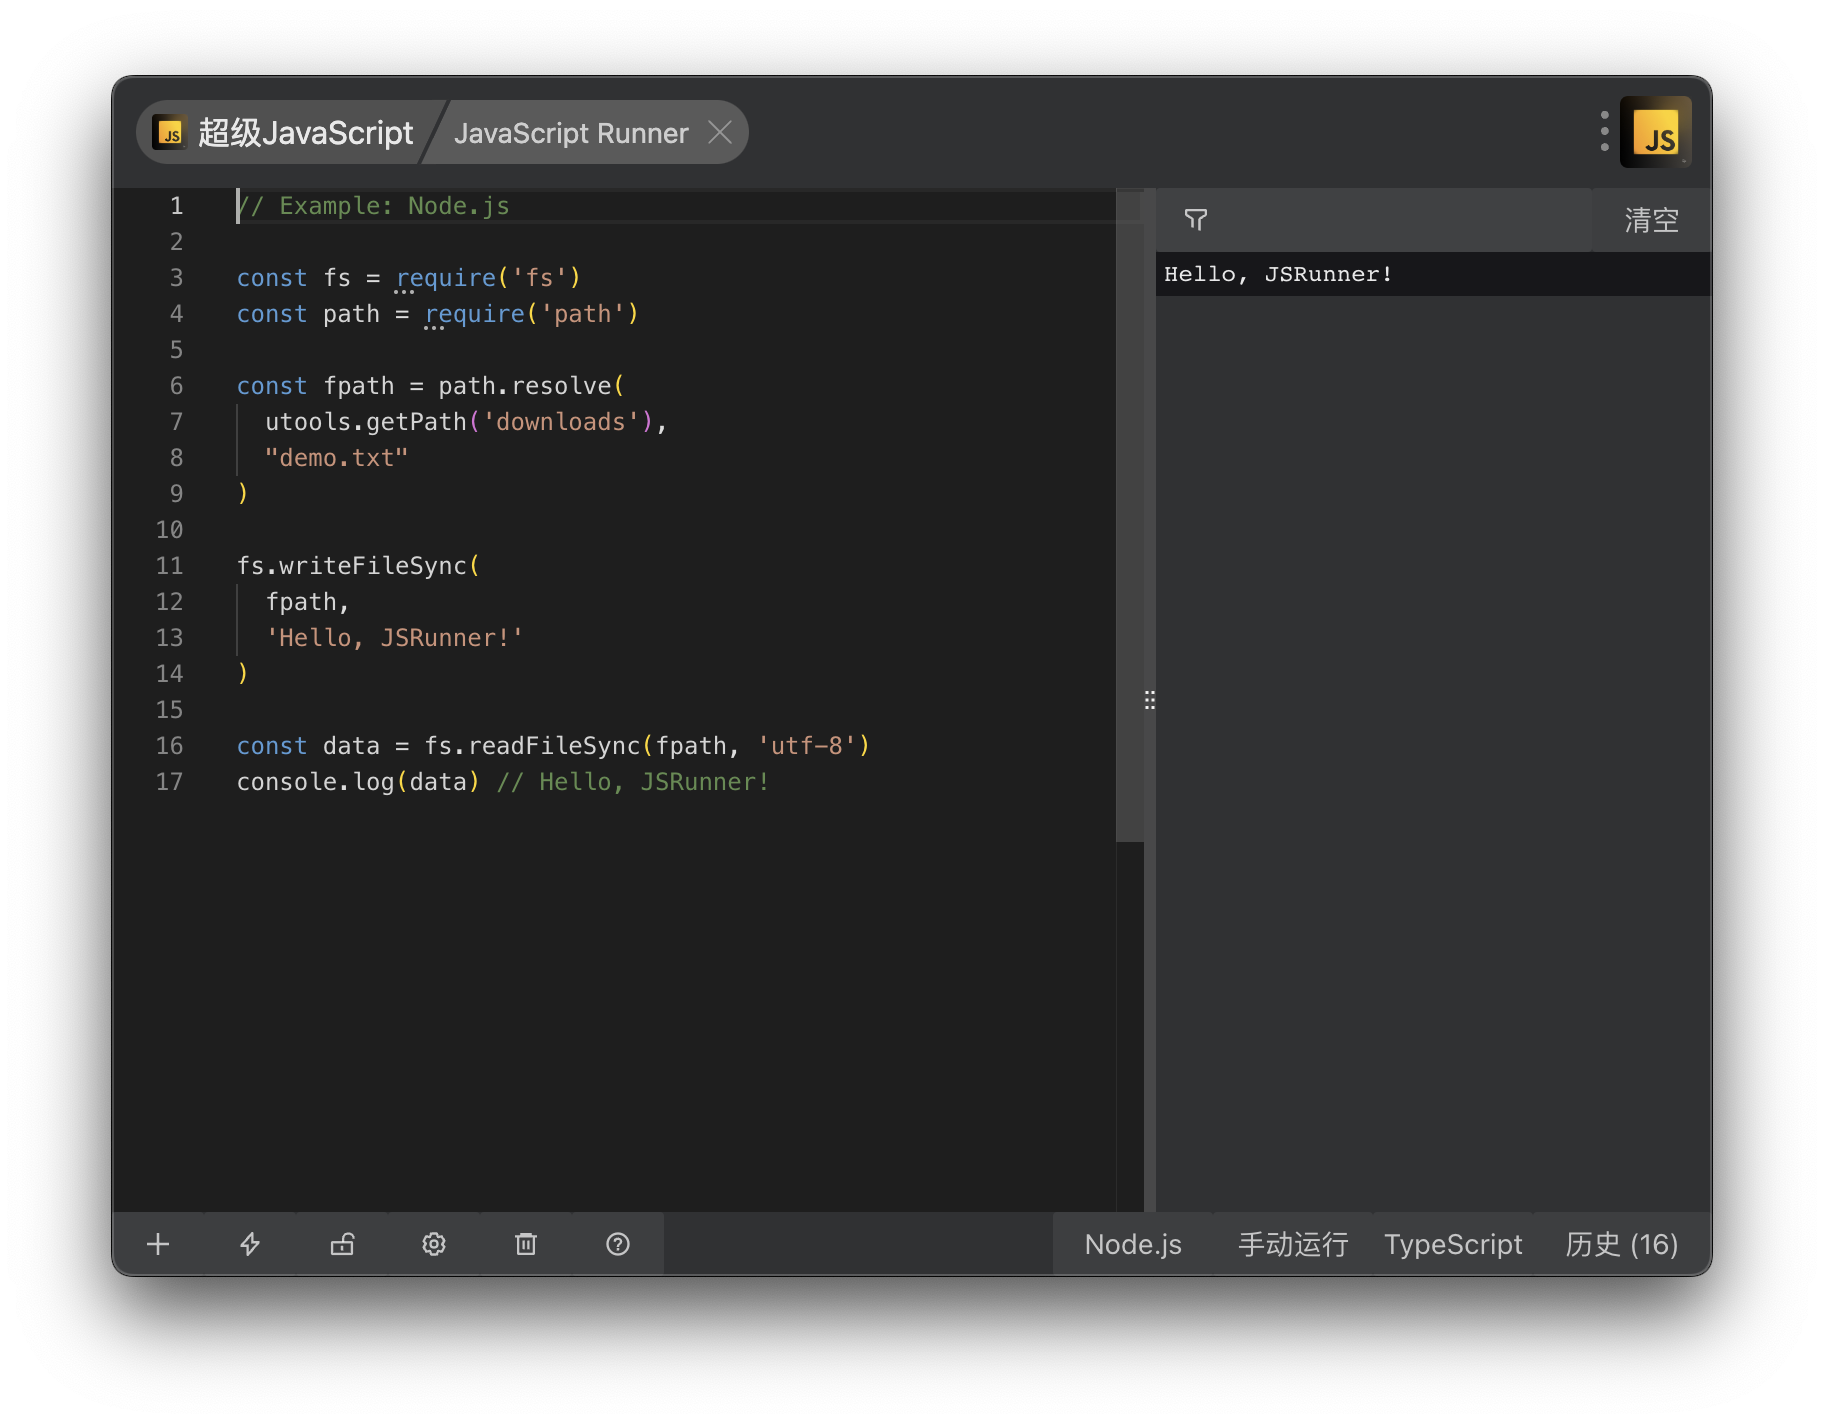The height and width of the screenshot is (1424, 1824).
Task: Click the "demo.txt" string on line 8
Action: 337,458
